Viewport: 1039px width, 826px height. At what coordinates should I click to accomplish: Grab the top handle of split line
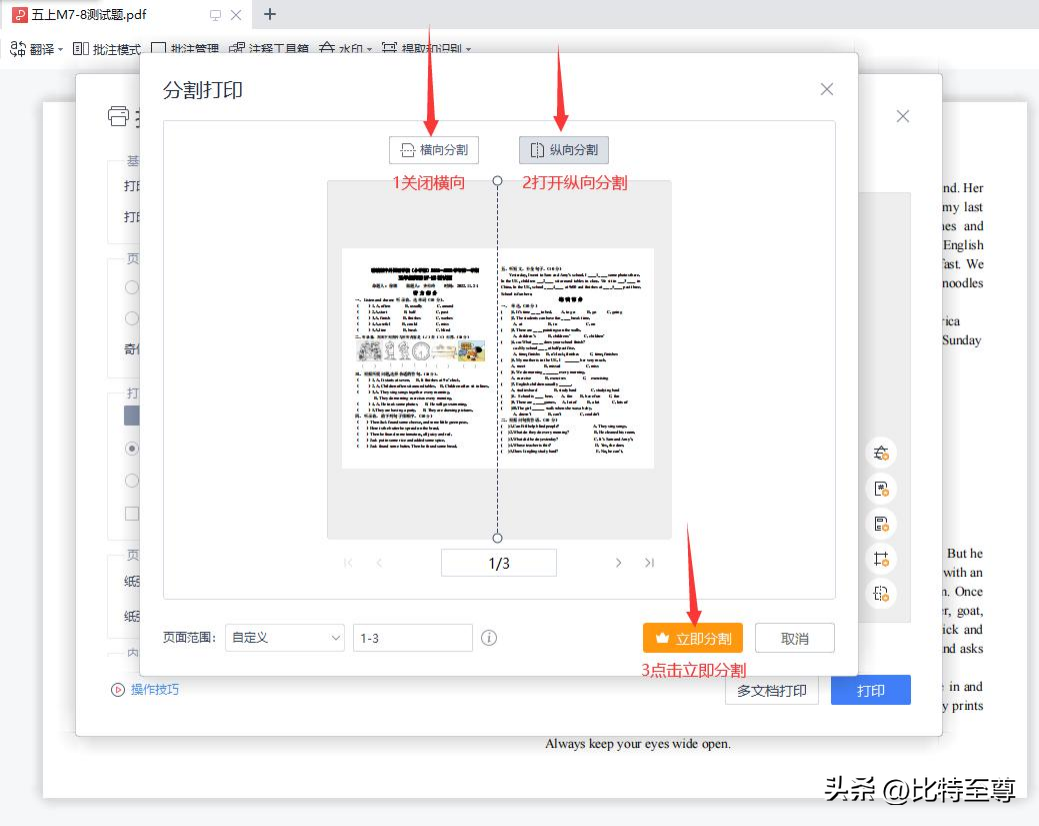tap(498, 181)
